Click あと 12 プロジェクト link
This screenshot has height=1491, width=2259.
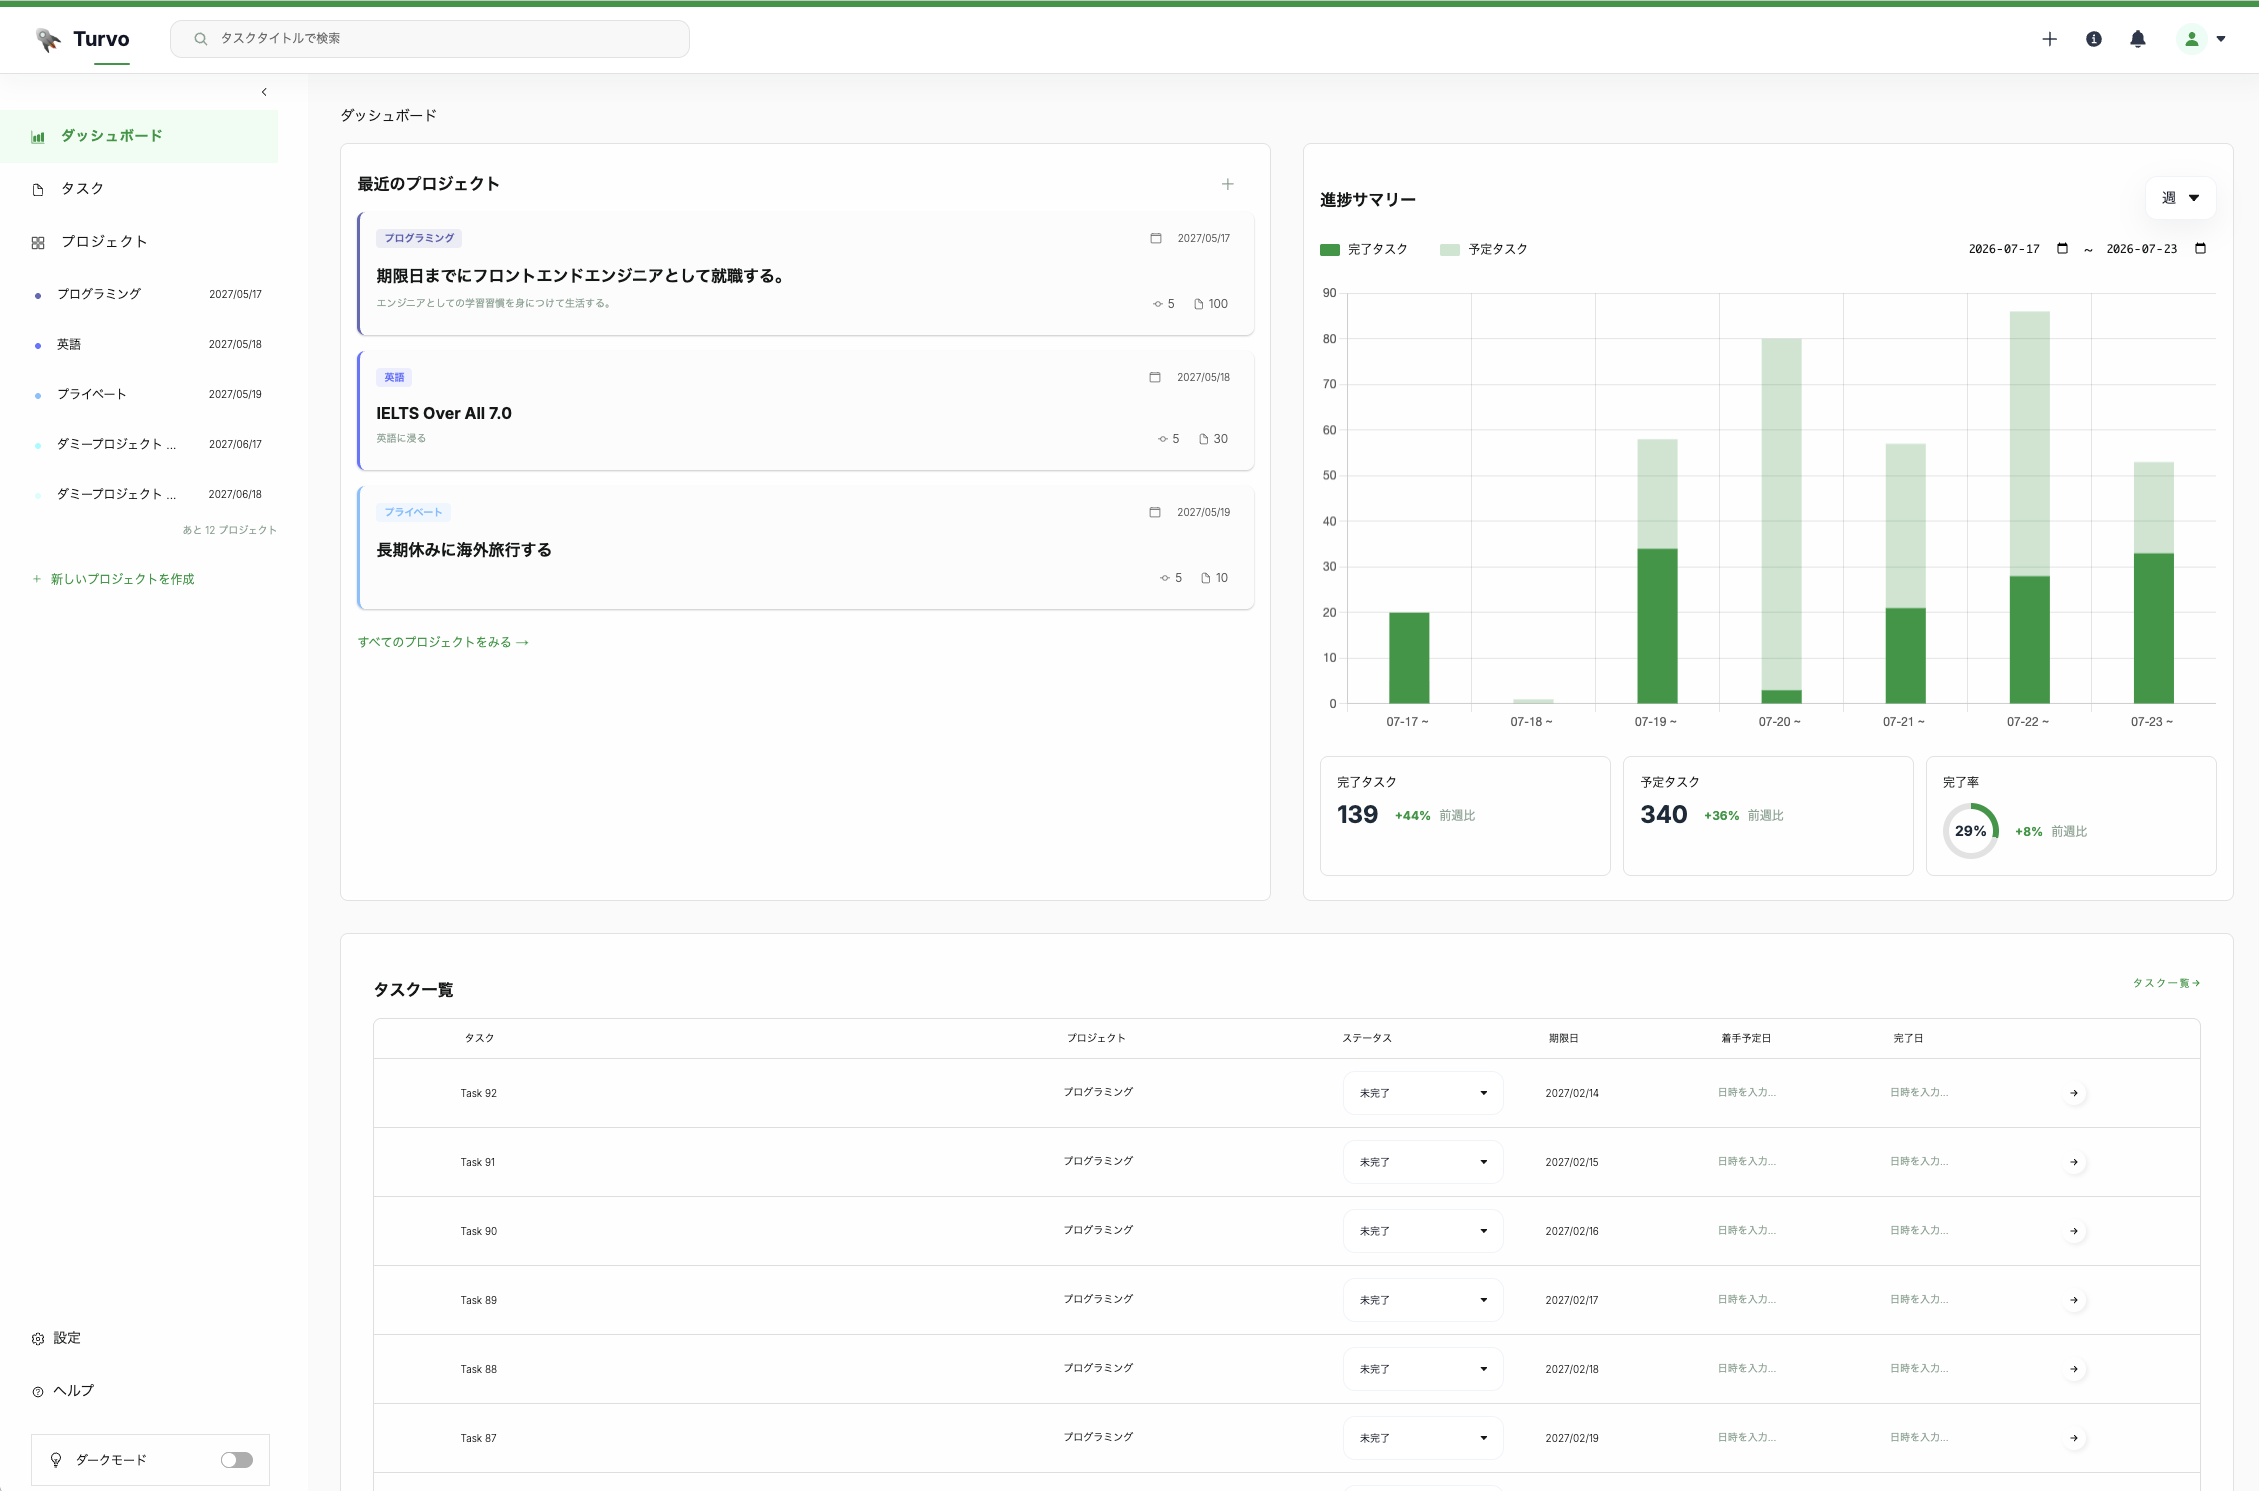tap(229, 530)
